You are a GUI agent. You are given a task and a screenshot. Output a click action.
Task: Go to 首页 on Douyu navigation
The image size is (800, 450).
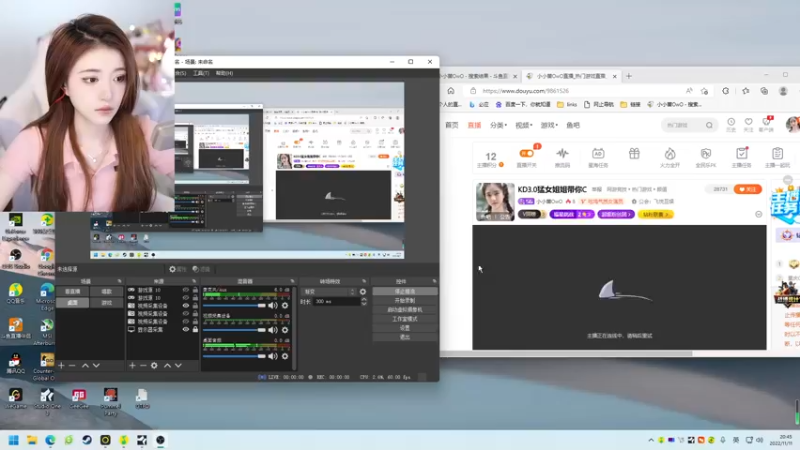[452, 125]
